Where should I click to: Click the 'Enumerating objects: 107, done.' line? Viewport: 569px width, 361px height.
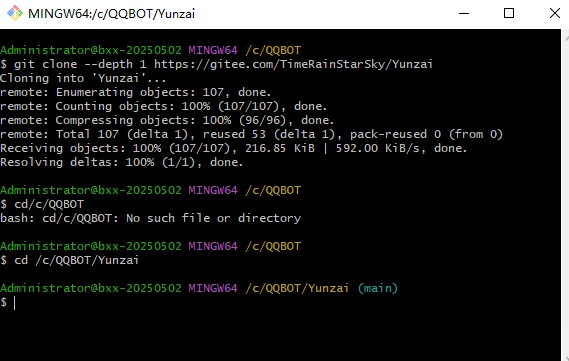135,92
